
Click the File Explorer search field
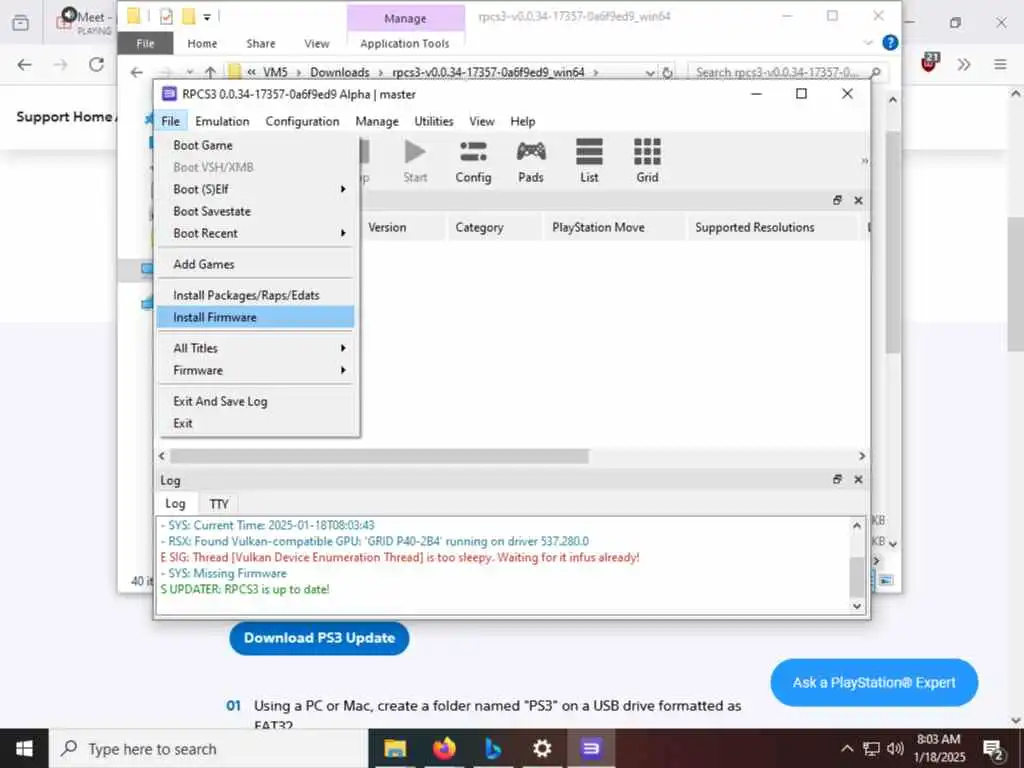pyautogui.click(x=786, y=72)
